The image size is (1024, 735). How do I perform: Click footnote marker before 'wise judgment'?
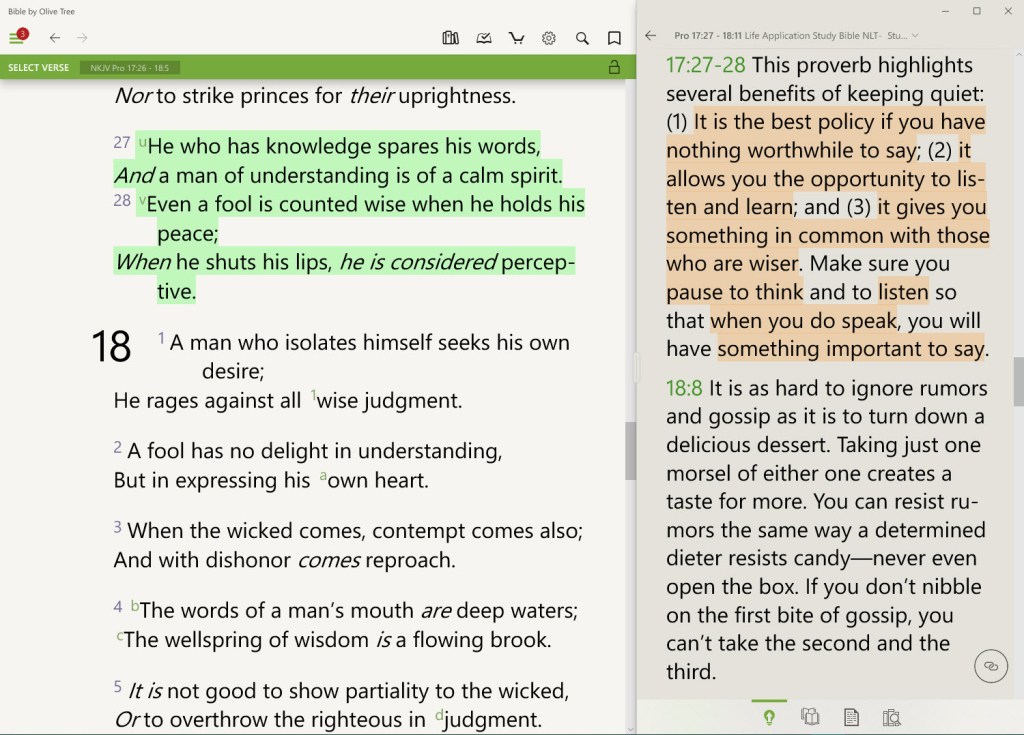coord(312,396)
